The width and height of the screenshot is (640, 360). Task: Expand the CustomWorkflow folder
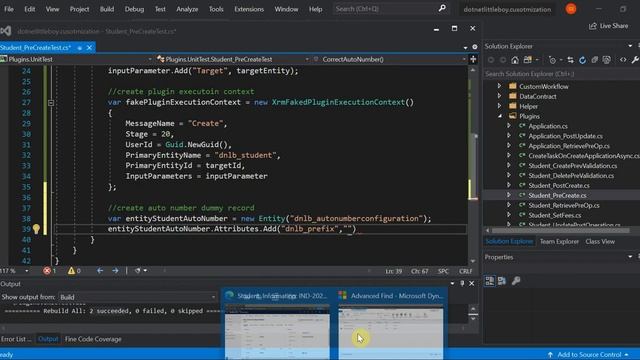(x=499, y=86)
